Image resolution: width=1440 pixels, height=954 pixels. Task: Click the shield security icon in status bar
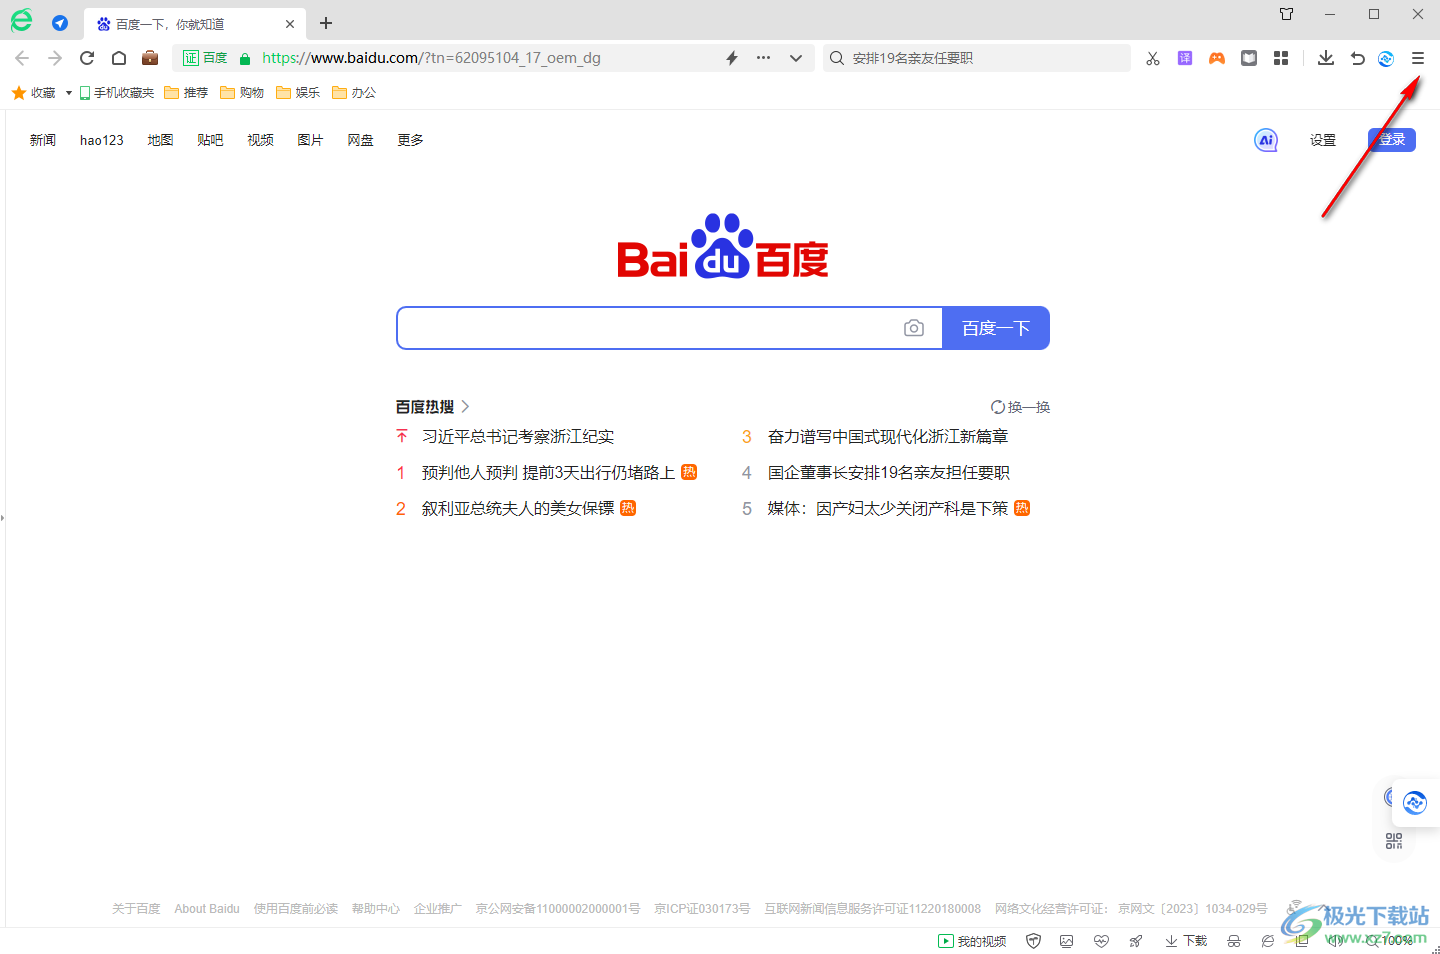[1034, 941]
